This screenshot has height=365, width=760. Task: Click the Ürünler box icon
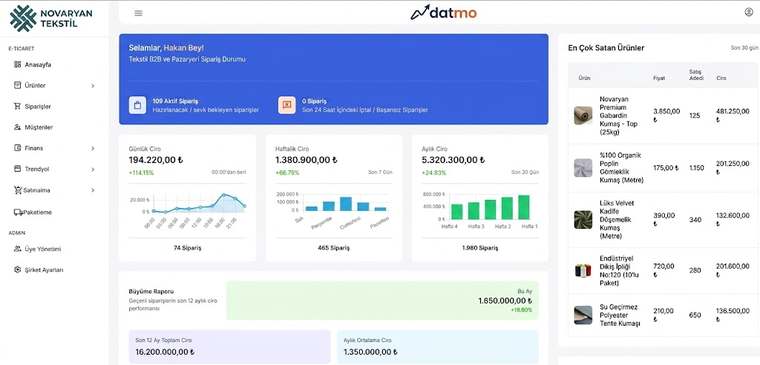pos(17,85)
